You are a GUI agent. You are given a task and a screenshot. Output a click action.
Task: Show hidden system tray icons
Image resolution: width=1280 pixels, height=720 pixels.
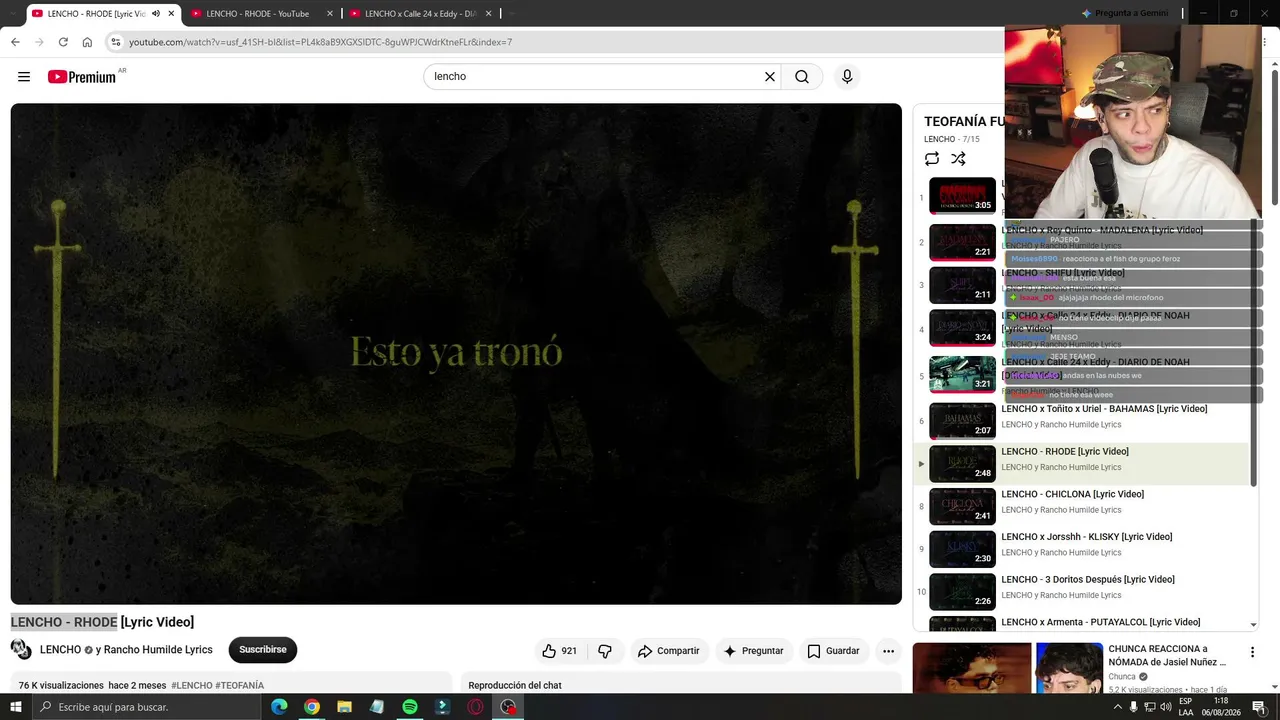point(1117,707)
